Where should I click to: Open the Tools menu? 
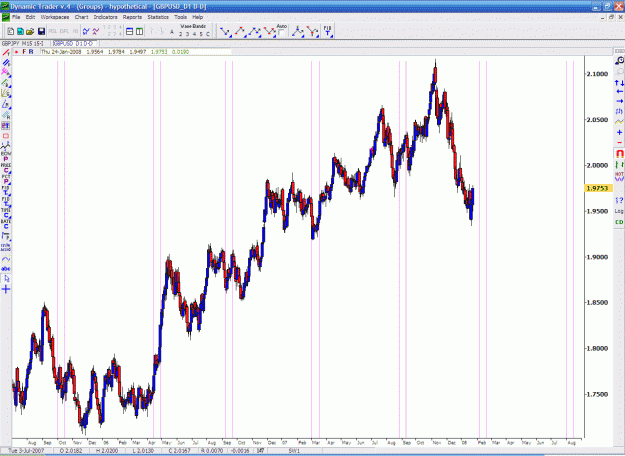[x=180, y=17]
